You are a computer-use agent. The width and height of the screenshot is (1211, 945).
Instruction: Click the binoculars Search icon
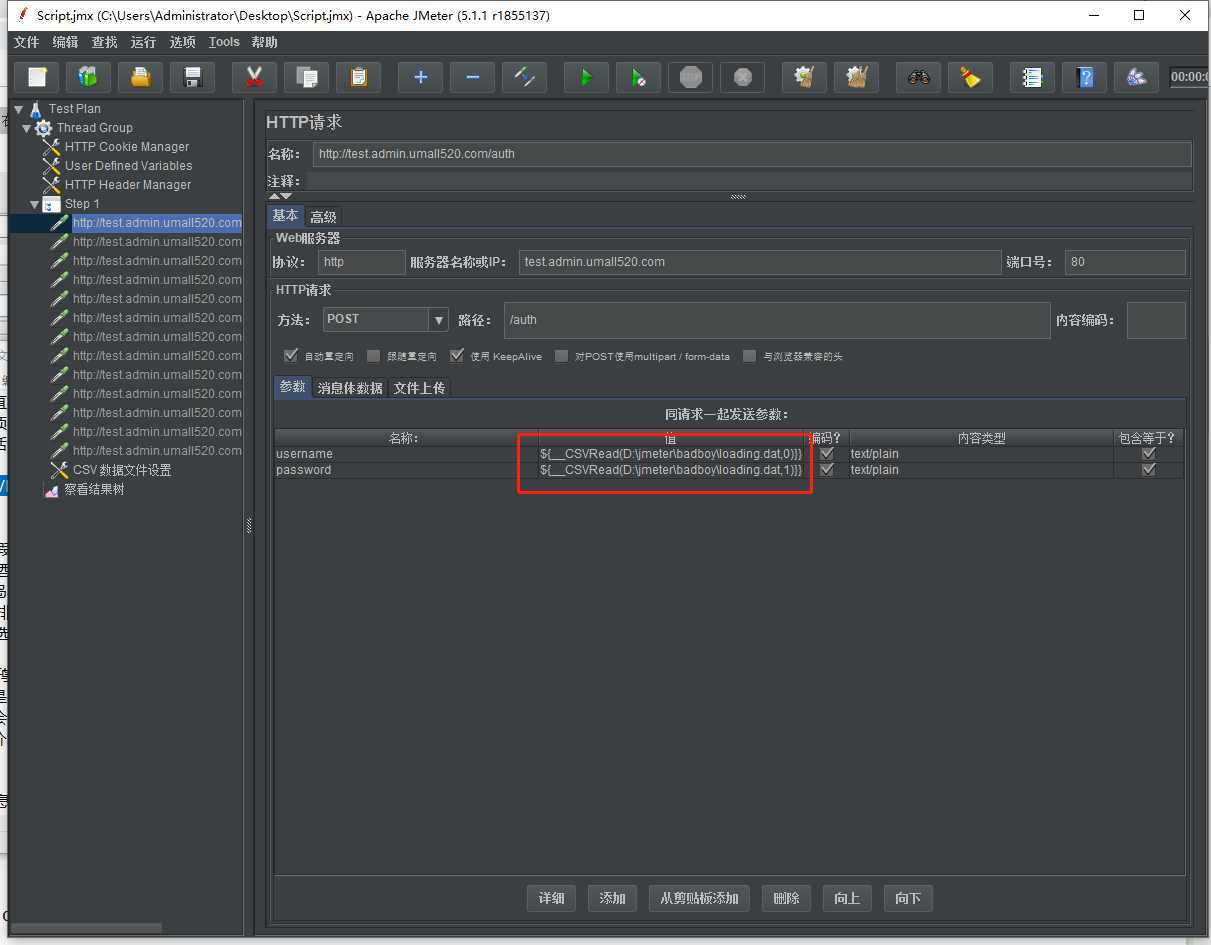click(x=918, y=77)
